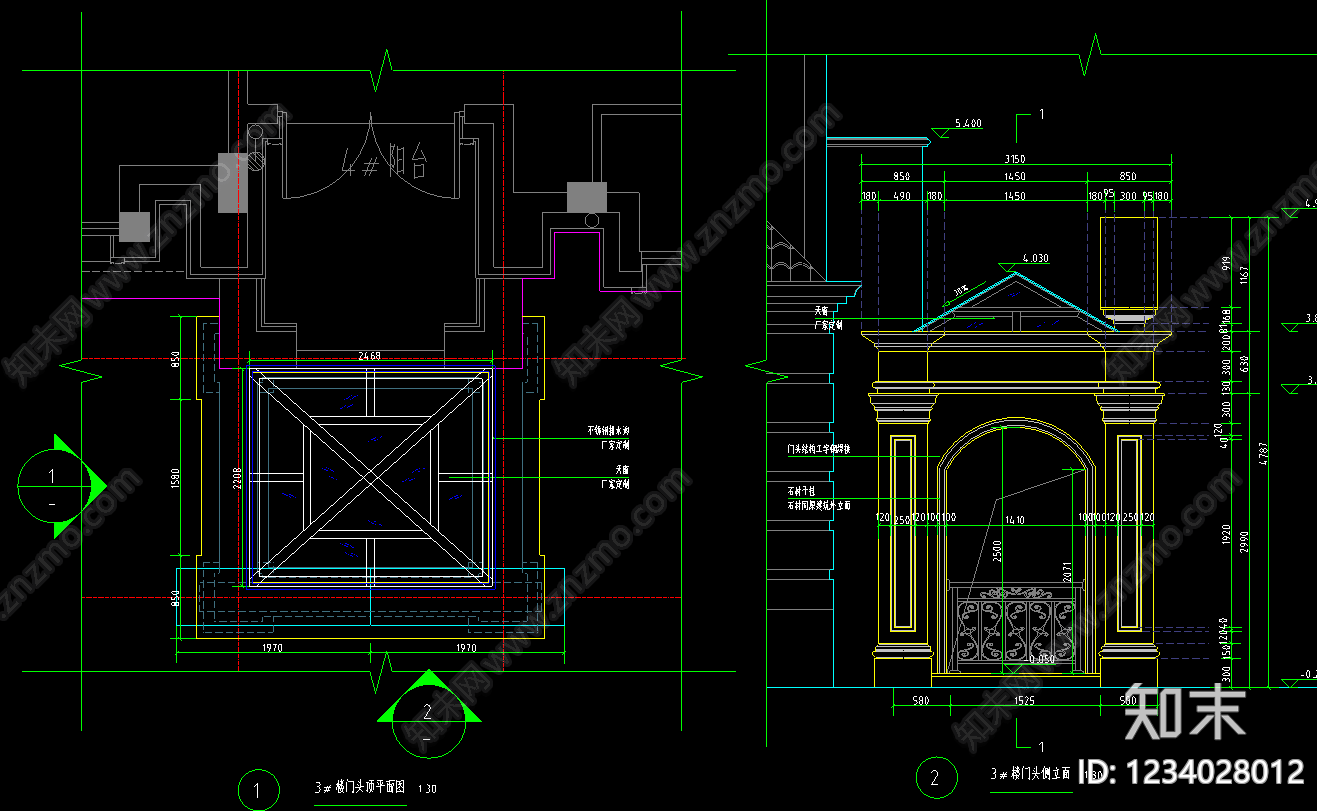Select the 不锈钢排水沟 annotation text

coord(608,431)
